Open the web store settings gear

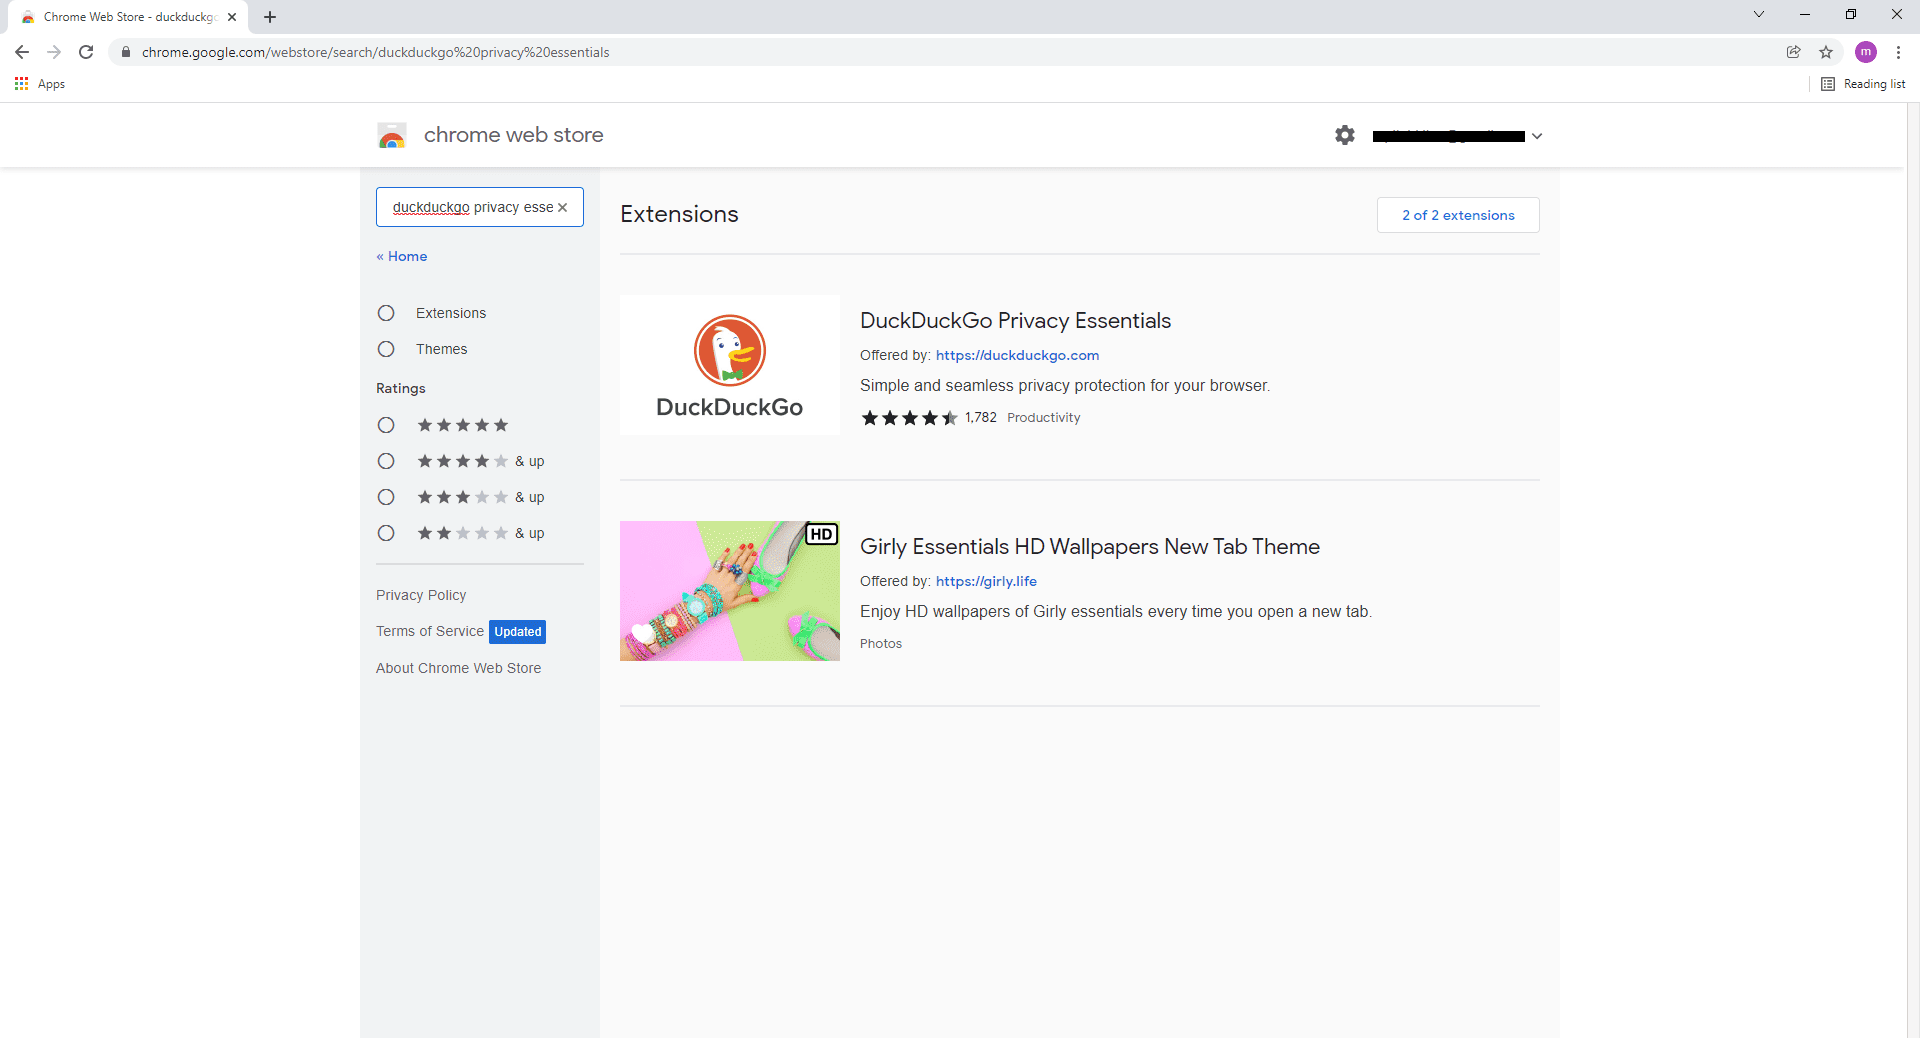[x=1345, y=135]
